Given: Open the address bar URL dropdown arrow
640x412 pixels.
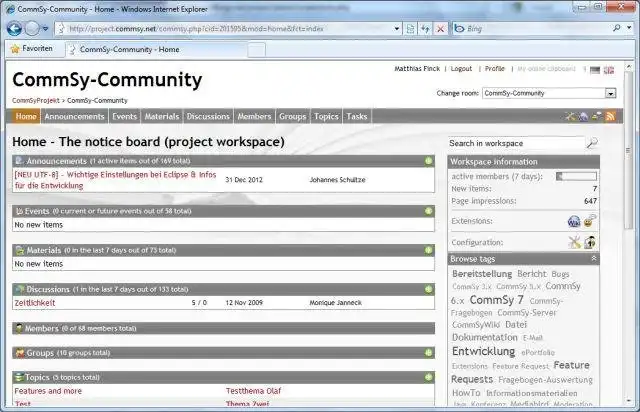Looking at the screenshot, I should 396,29.
